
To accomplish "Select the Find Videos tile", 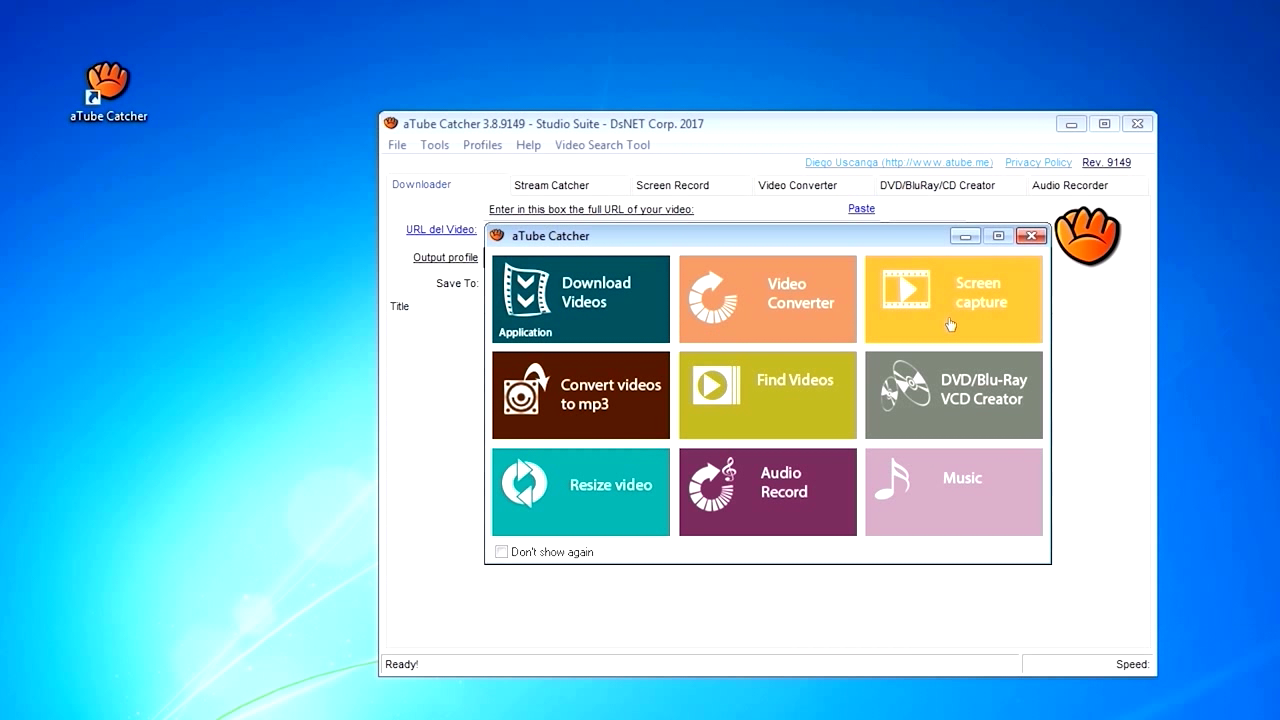I will [x=767, y=395].
